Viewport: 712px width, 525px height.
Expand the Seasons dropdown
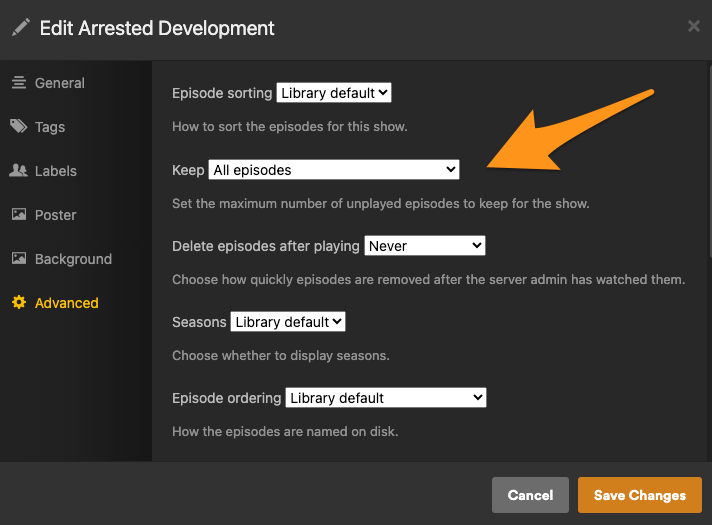[288, 322]
